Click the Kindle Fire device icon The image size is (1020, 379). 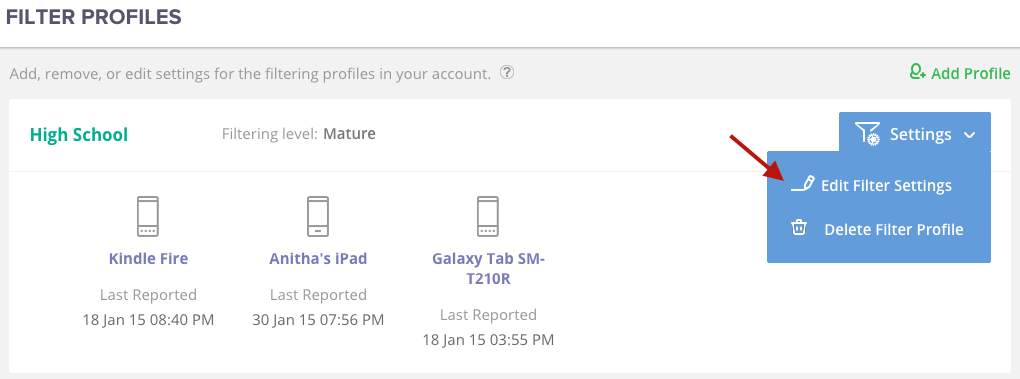(148, 216)
